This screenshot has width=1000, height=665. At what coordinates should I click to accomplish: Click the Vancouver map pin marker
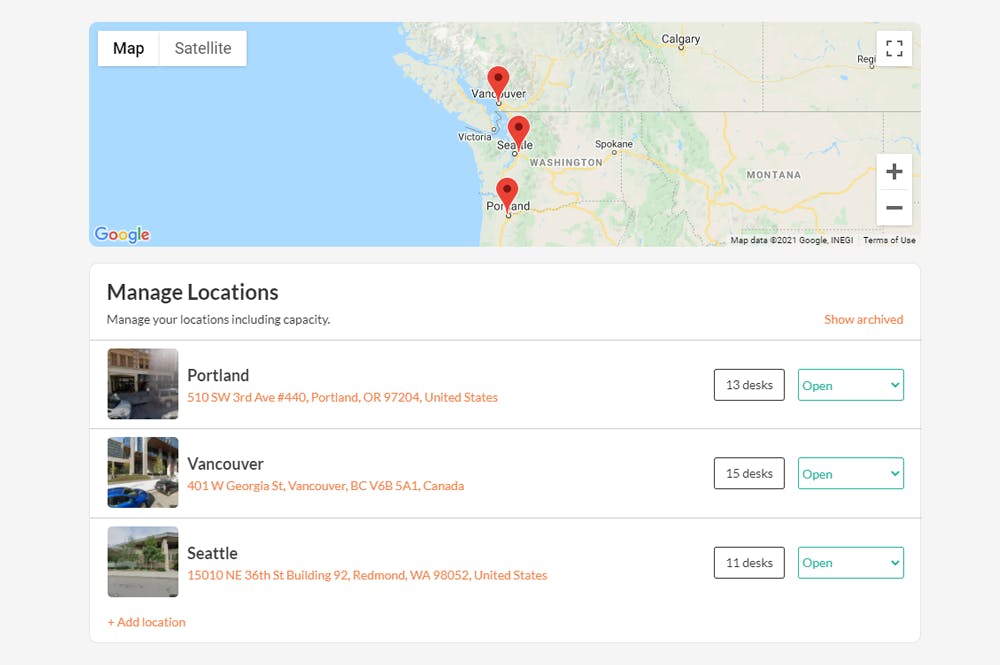coord(498,83)
